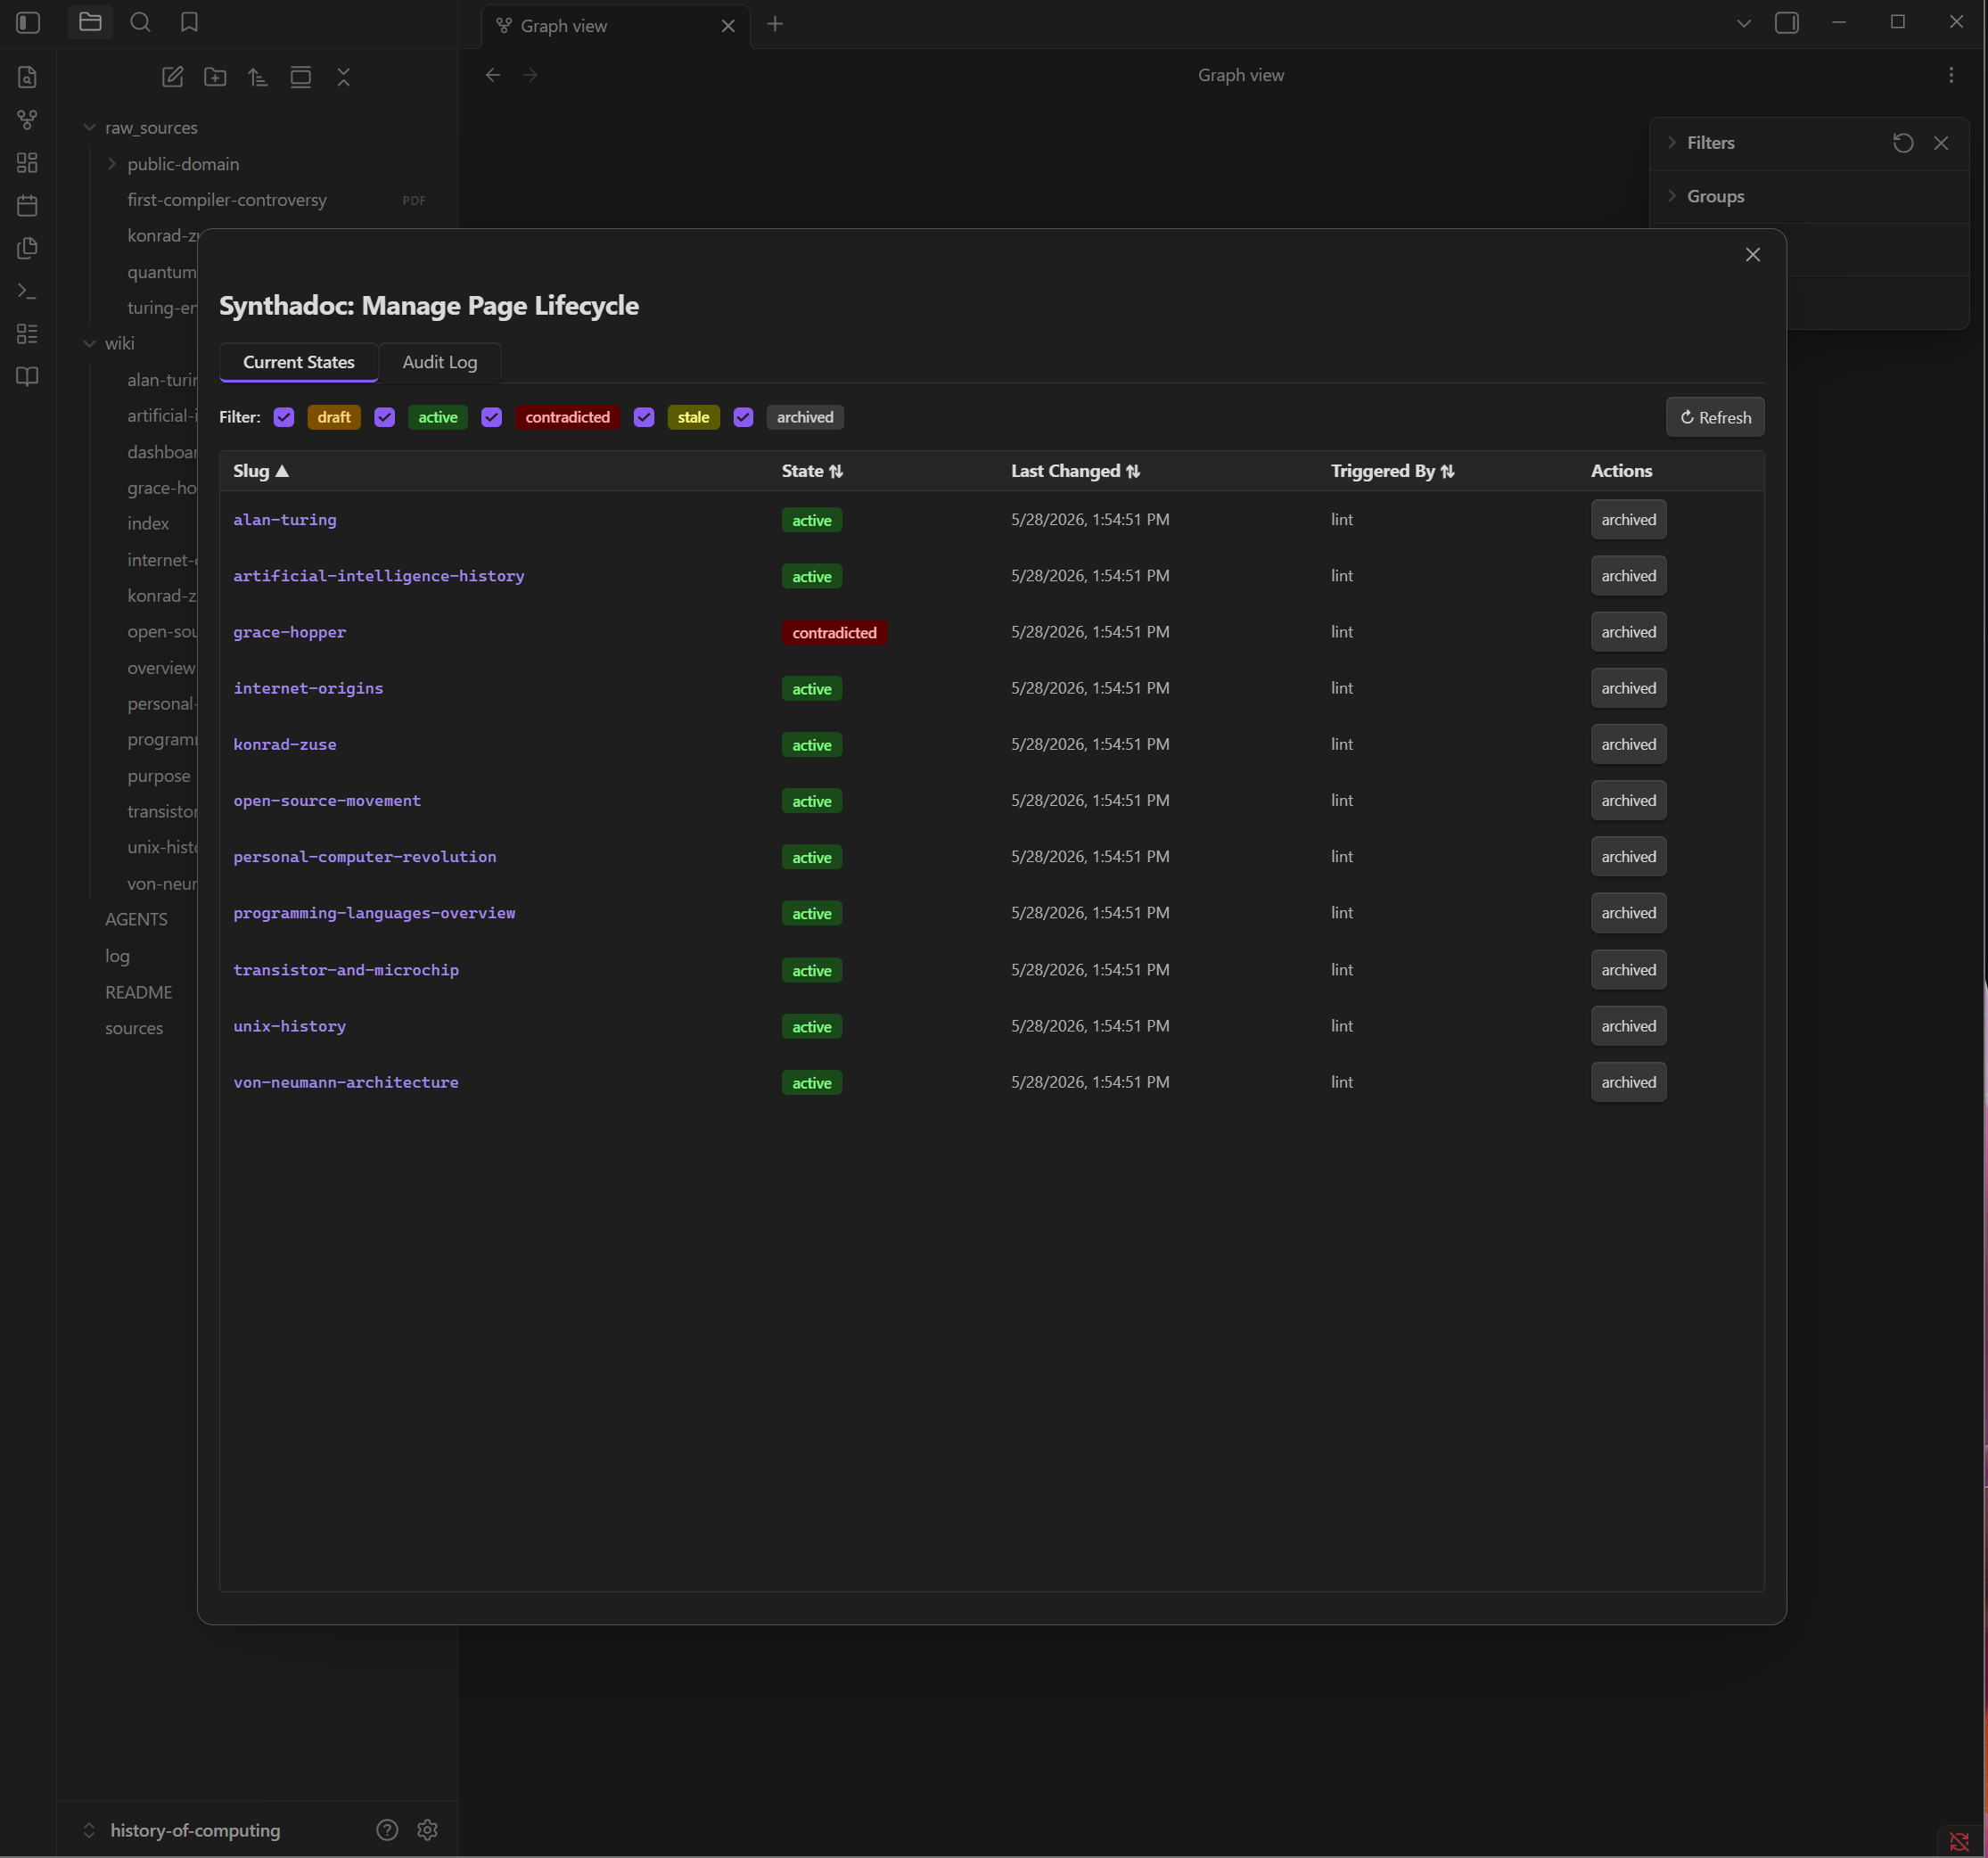The height and width of the screenshot is (1858, 1988).
Task: Open the von-neumann-architecture slug link
Action: pos(346,1082)
